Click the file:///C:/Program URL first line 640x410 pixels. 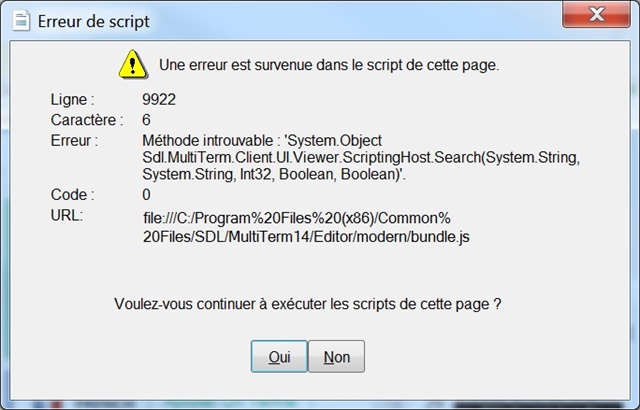tap(297, 218)
